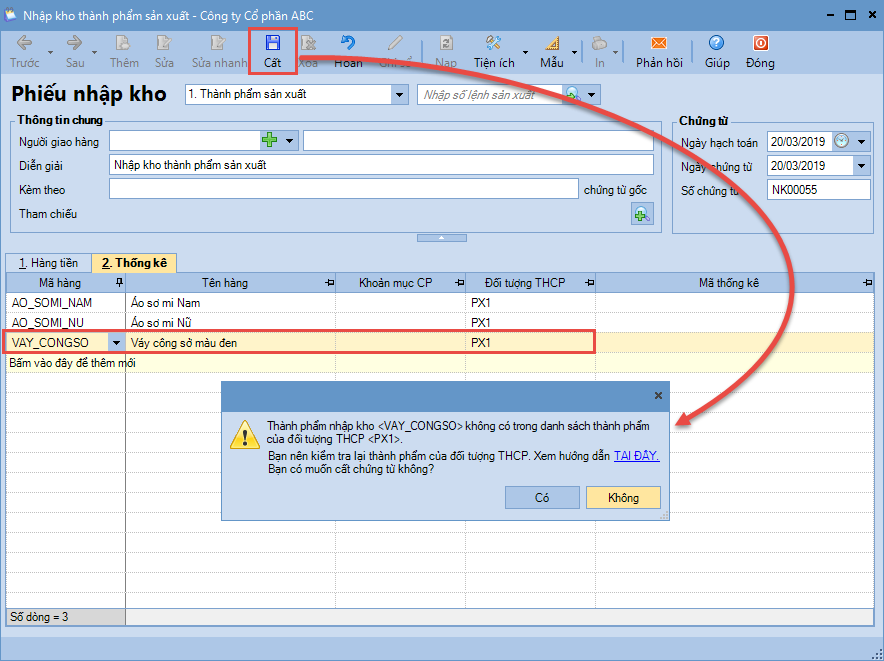The height and width of the screenshot is (661, 884).
Task: Click the Phản hồi feedback envelope icon
Action: (658, 44)
